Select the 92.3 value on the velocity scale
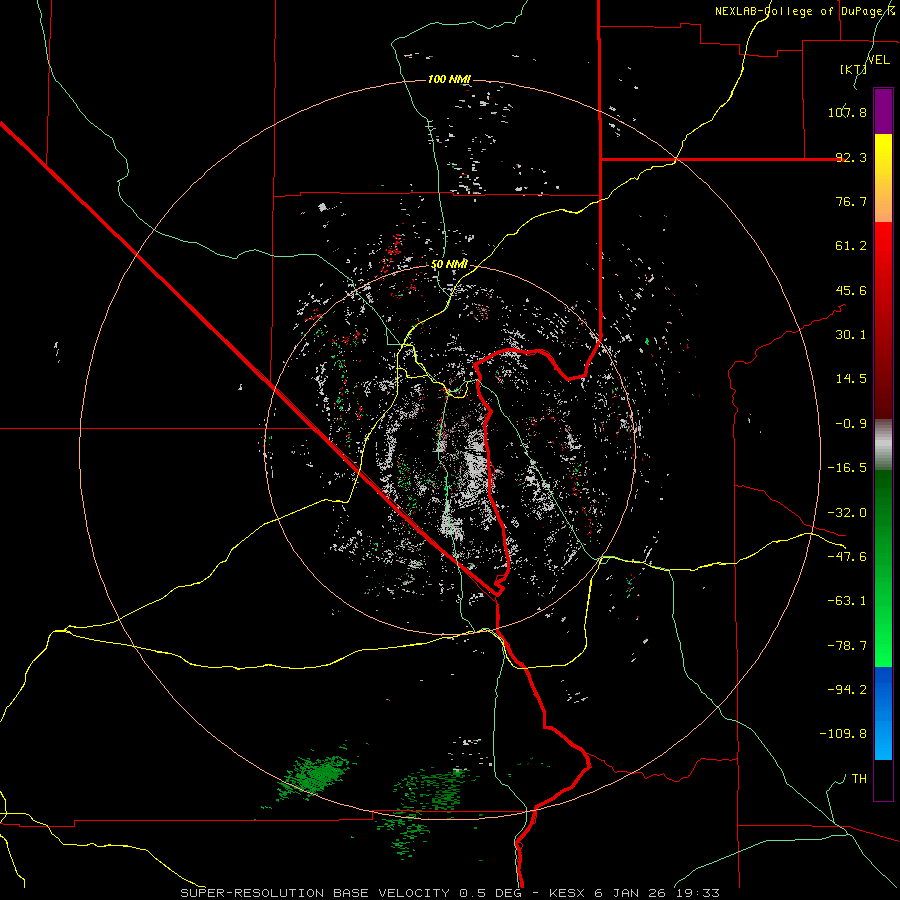 click(x=851, y=157)
